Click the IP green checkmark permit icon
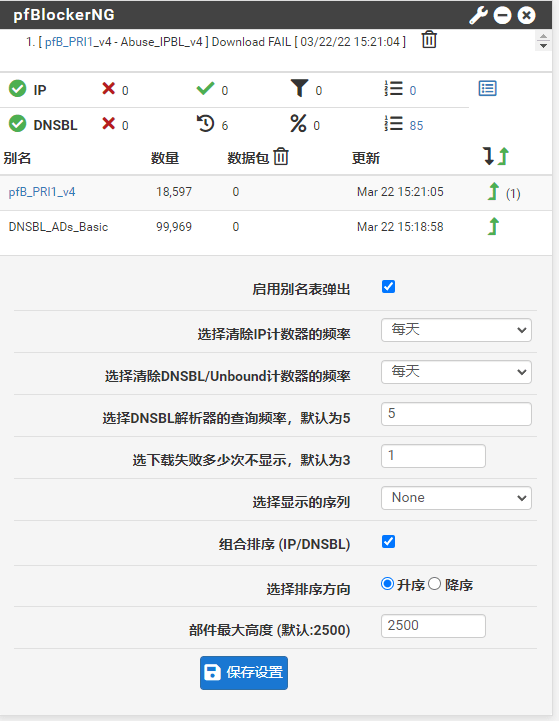Image resolution: width=559 pixels, height=721 pixels. (x=205, y=88)
